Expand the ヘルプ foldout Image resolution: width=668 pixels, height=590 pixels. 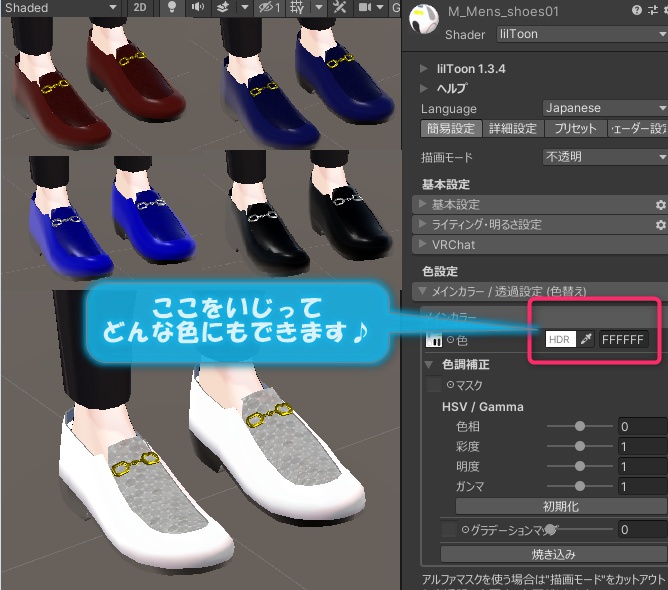[423, 88]
